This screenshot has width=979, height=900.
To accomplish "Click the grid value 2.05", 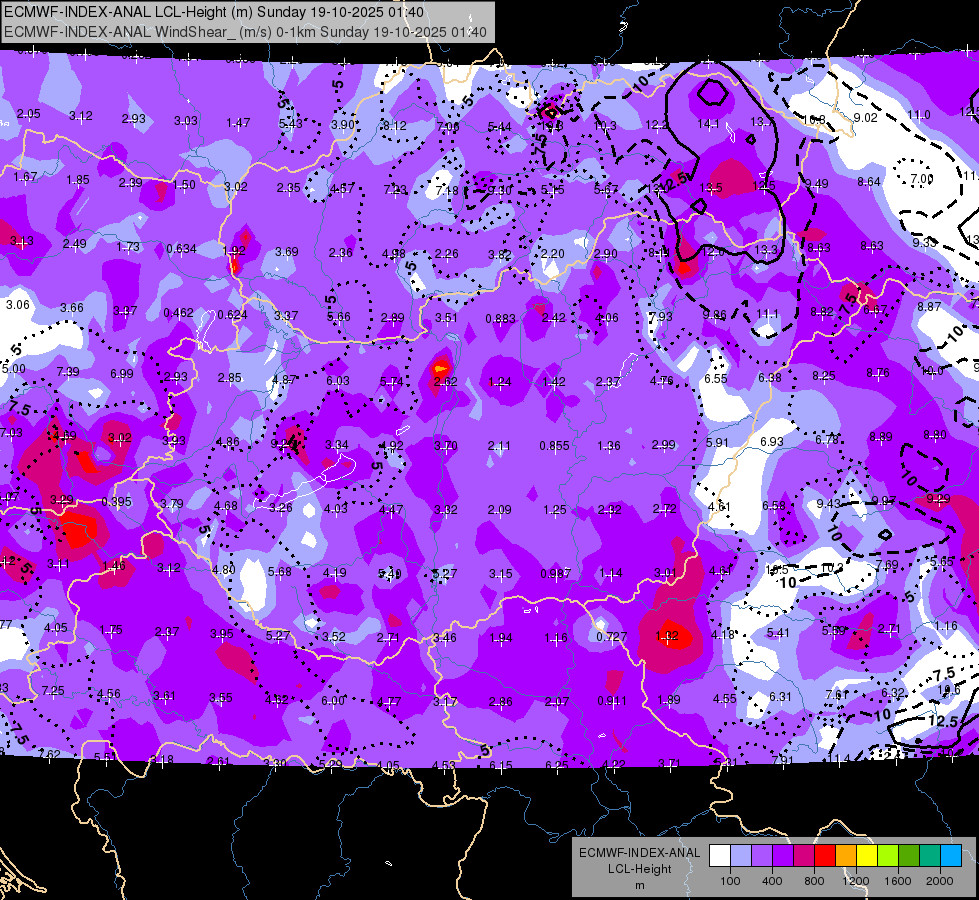I will [x=28, y=114].
